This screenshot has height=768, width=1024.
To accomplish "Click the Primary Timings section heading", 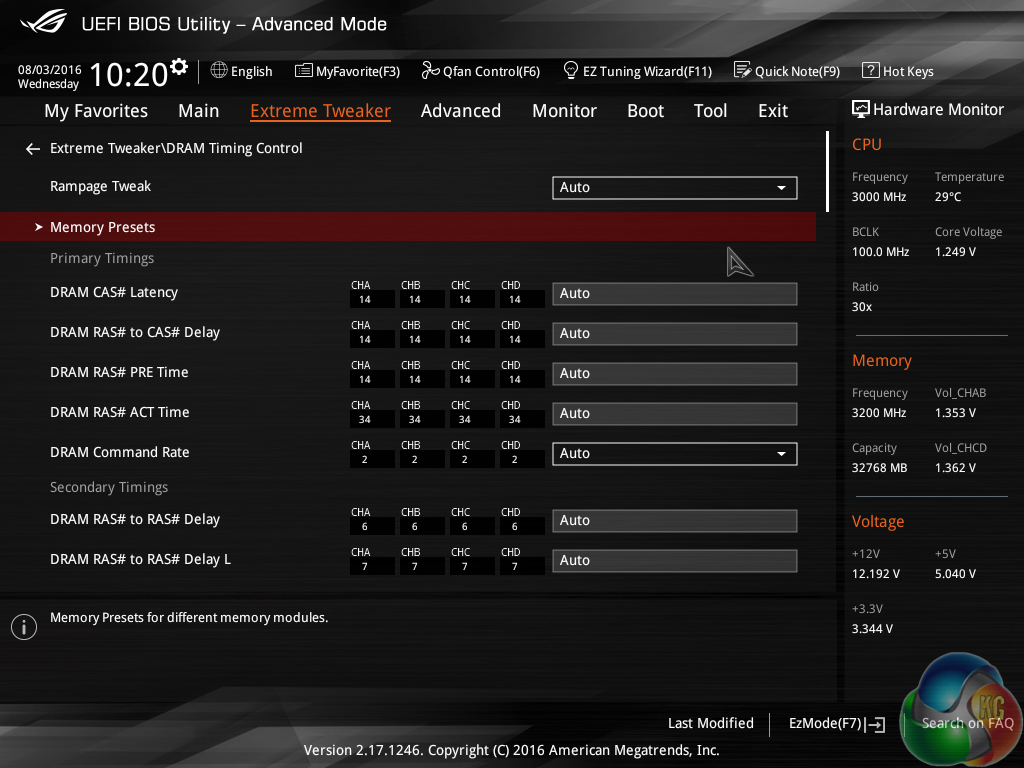I will click(102, 258).
